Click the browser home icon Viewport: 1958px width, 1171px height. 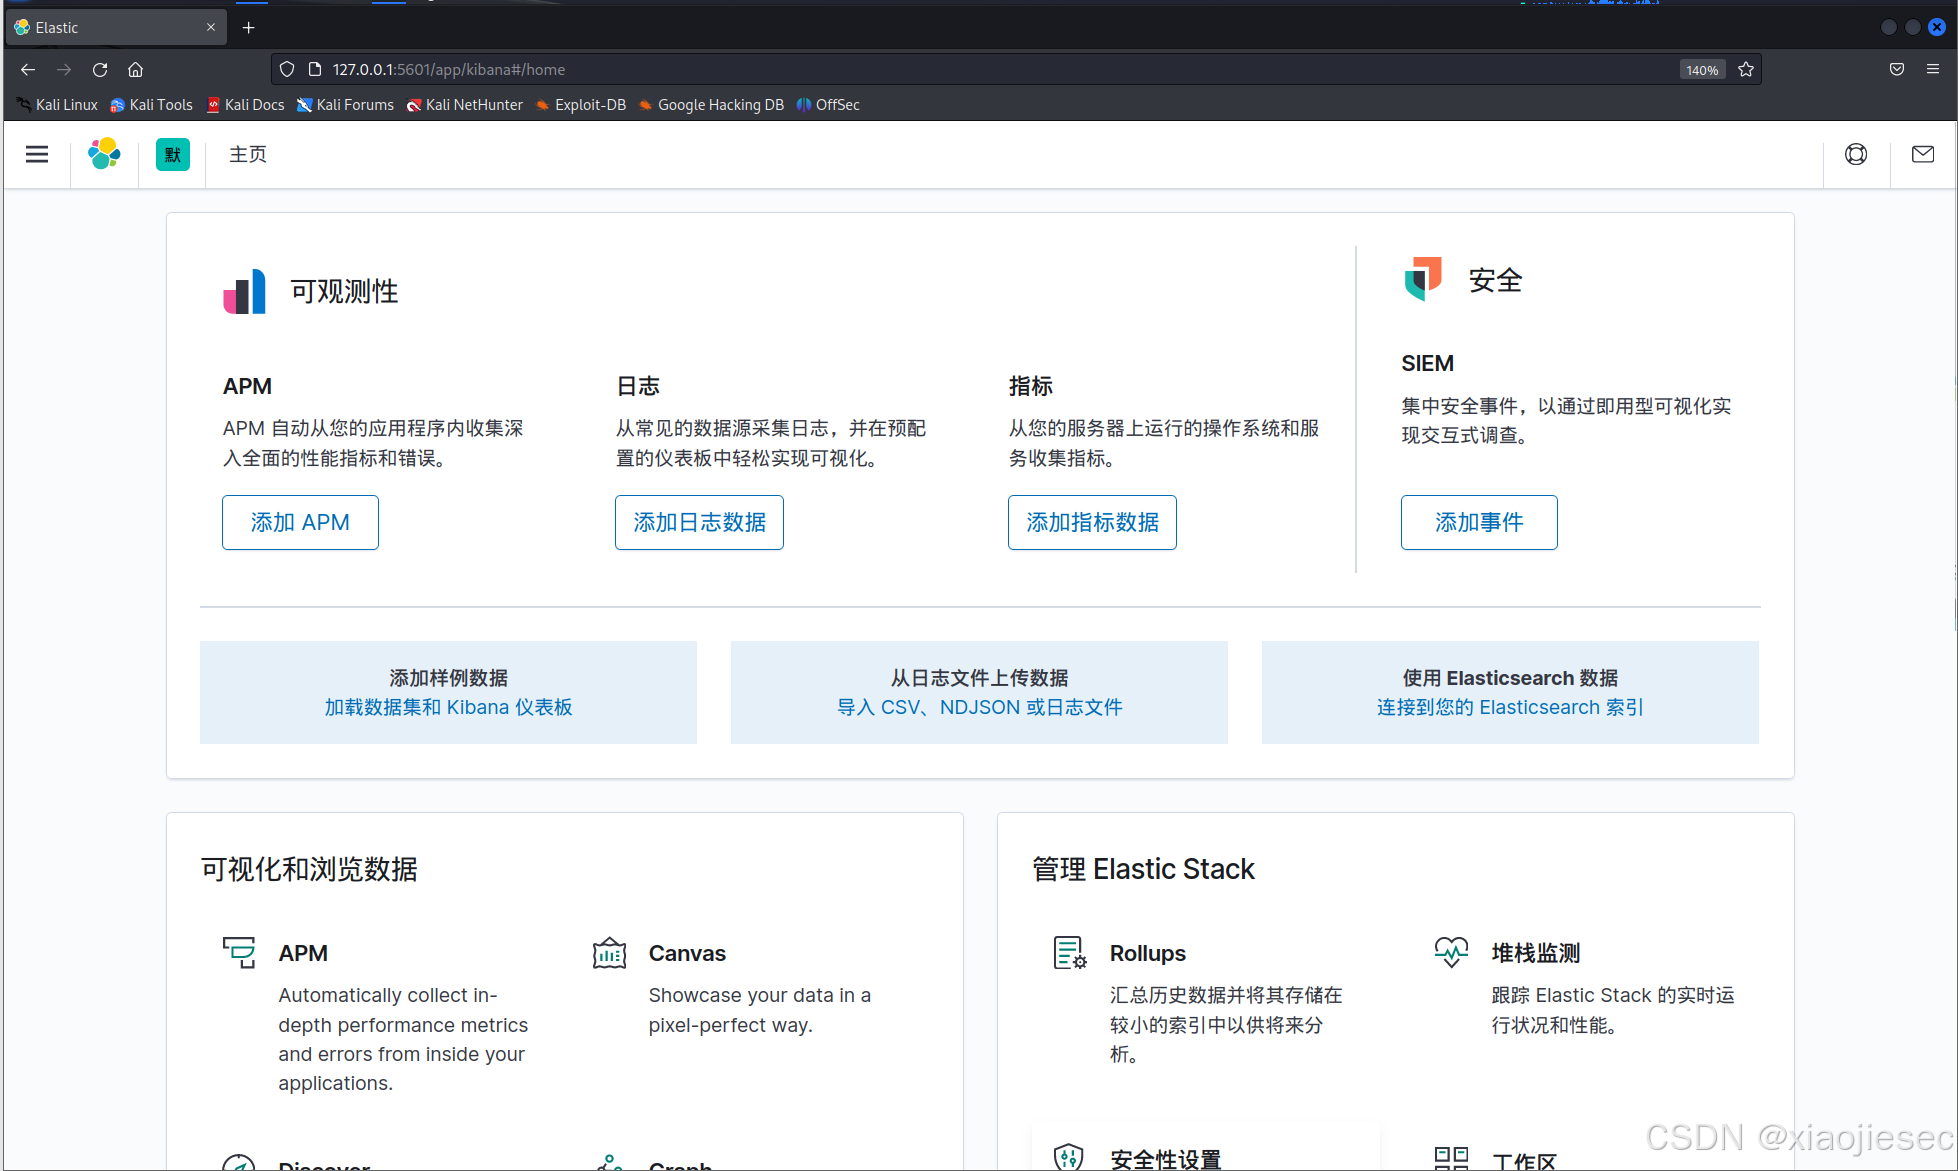136,69
